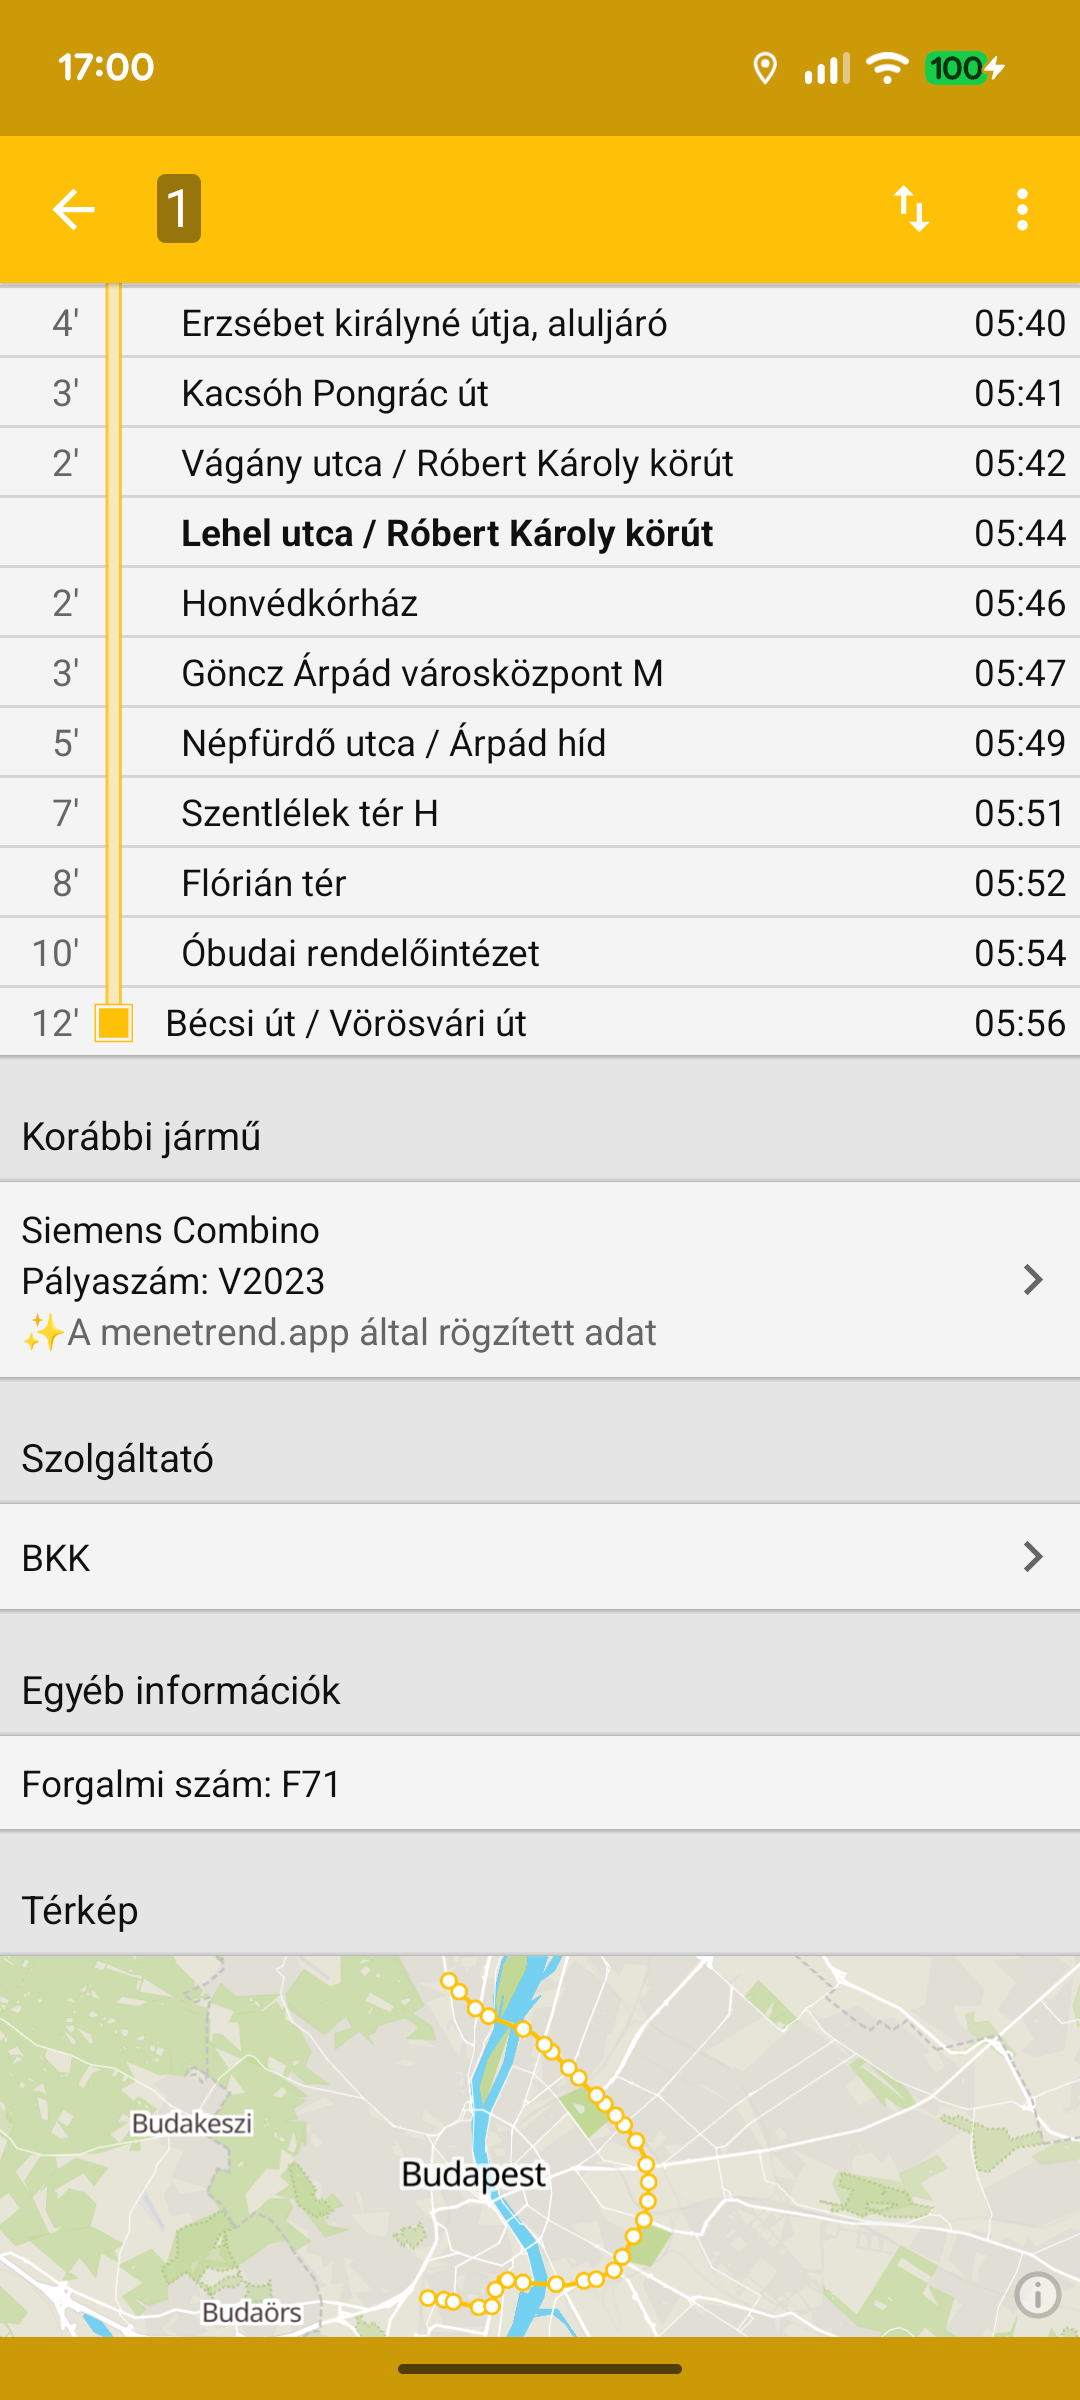
Task: Tap the route number 1 badge
Action: click(179, 209)
